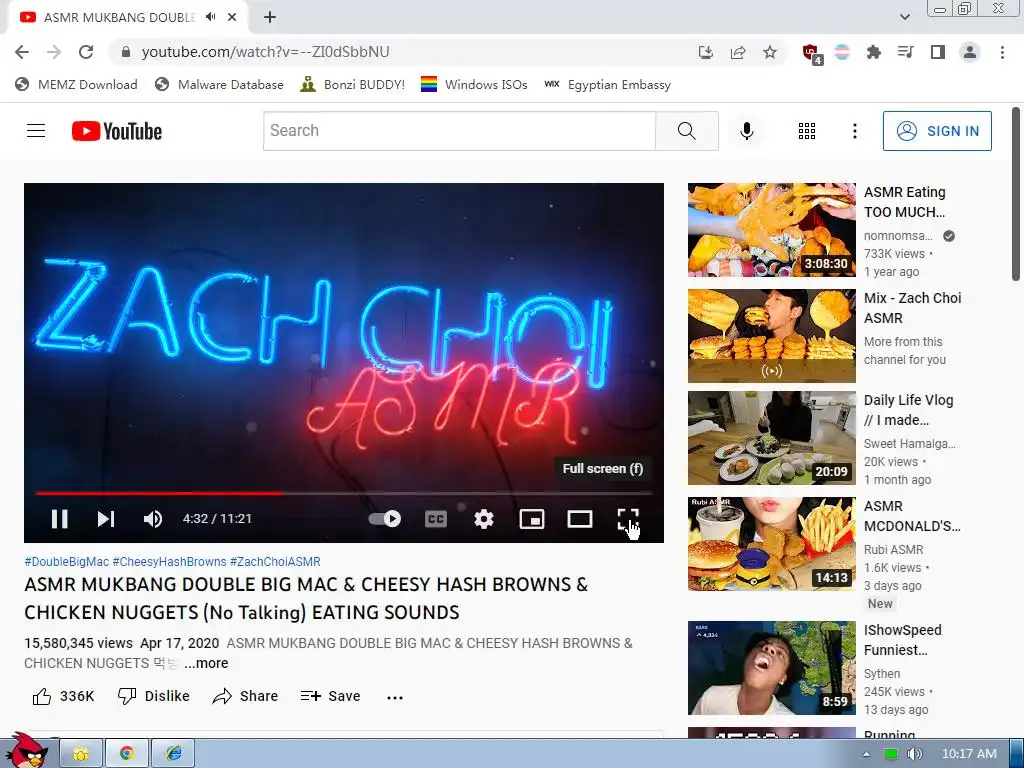Viewport: 1024px width, 768px height.
Task: Focus the YouTube search box
Action: coord(459,131)
